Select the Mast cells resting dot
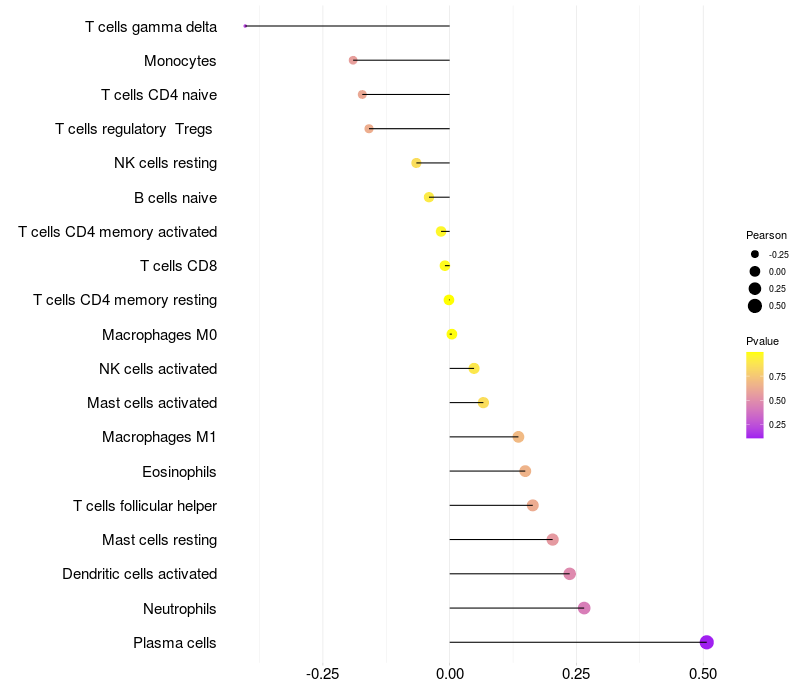 [x=553, y=539]
